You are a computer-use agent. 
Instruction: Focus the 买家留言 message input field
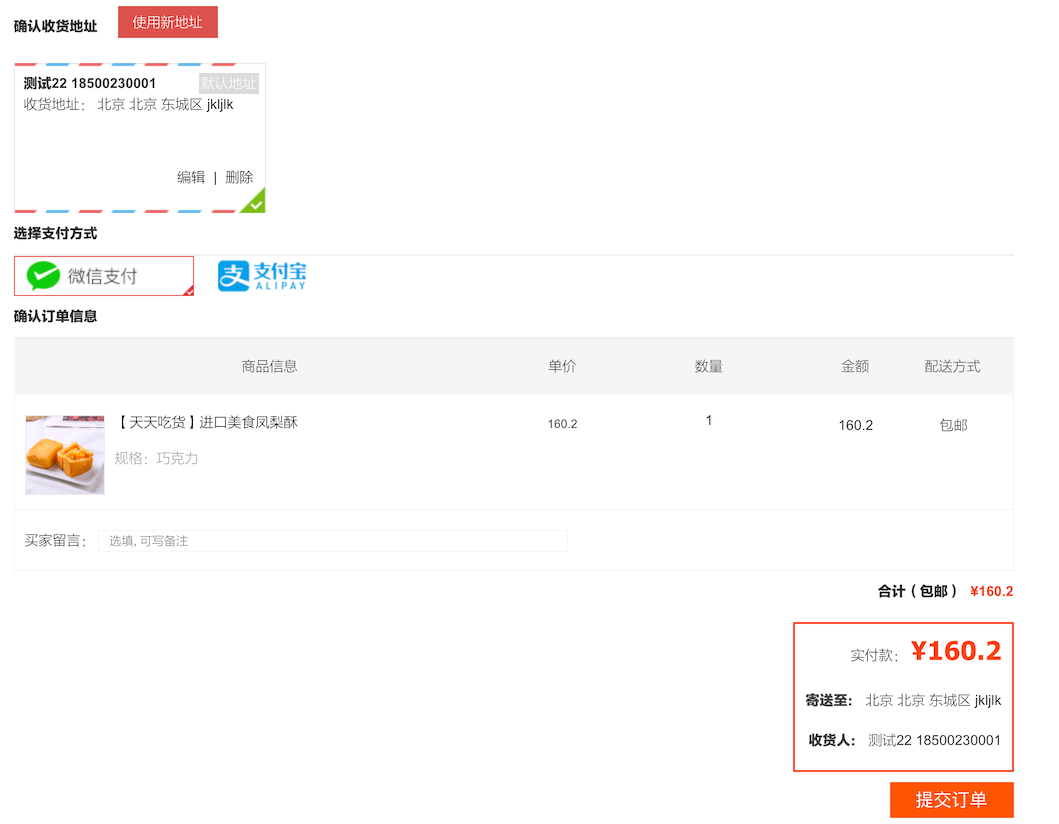pyautogui.click(x=332, y=541)
